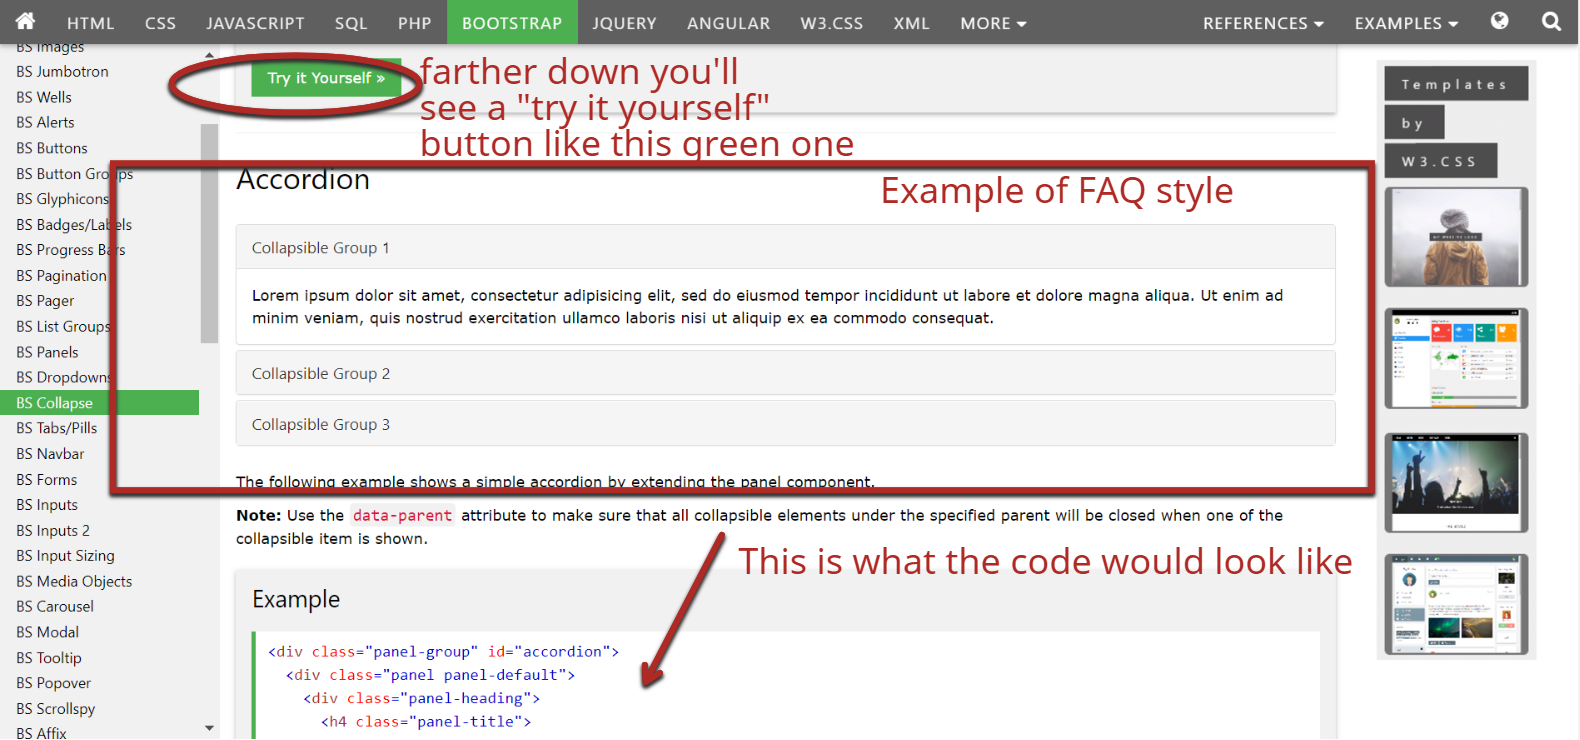This screenshot has height=740, width=1580.
Task: Open BS Tabs/Pills in sidebar
Action: [x=57, y=428]
